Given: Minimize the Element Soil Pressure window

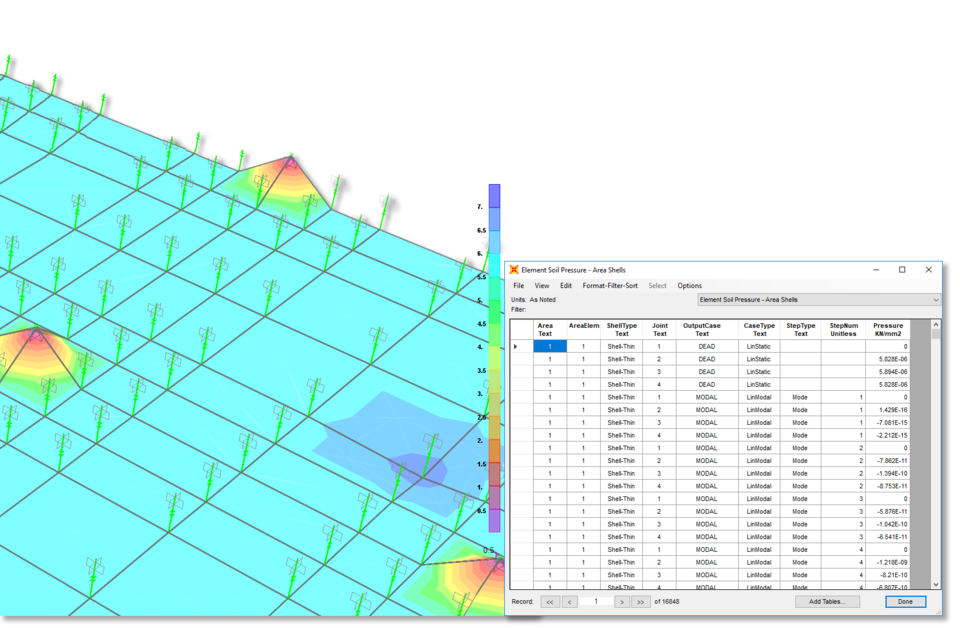Looking at the screenshot, I should pos(876,270).
